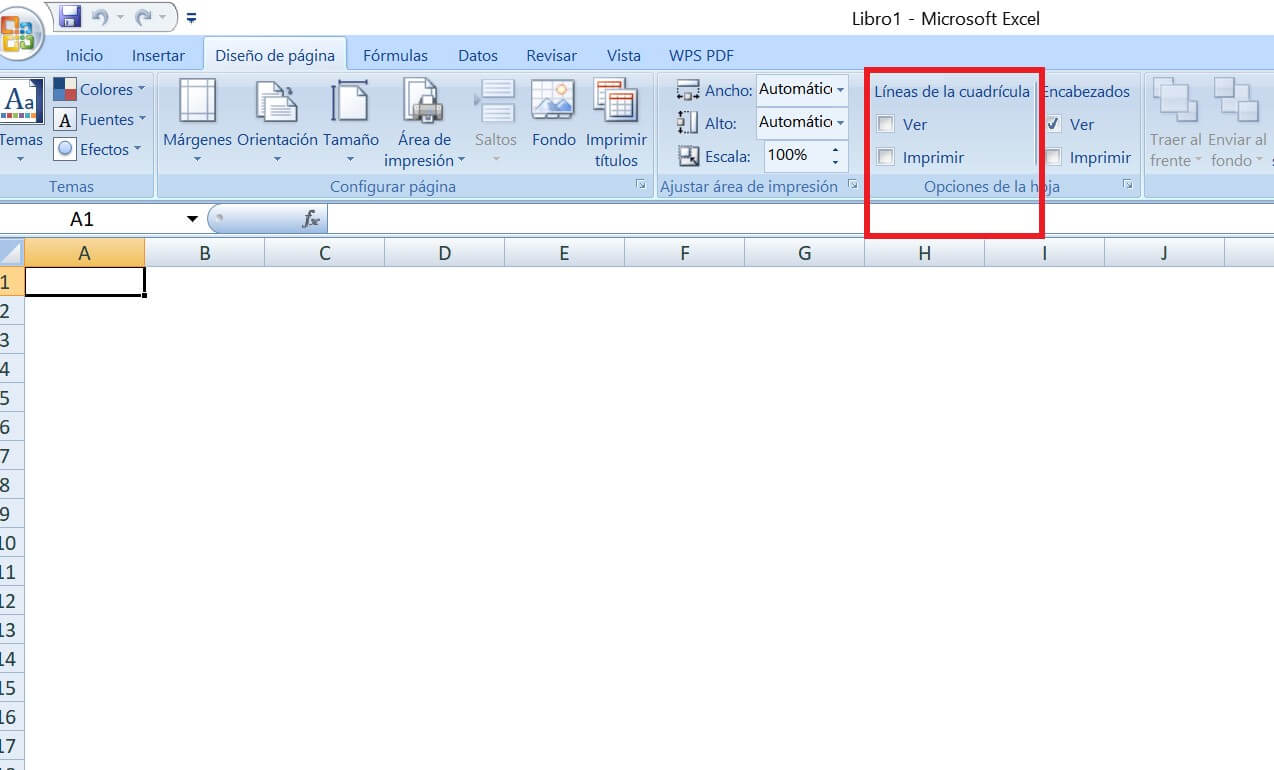Click the Traer al frente button
This screenshot has height=770, width=1274.
point(1176,122)
